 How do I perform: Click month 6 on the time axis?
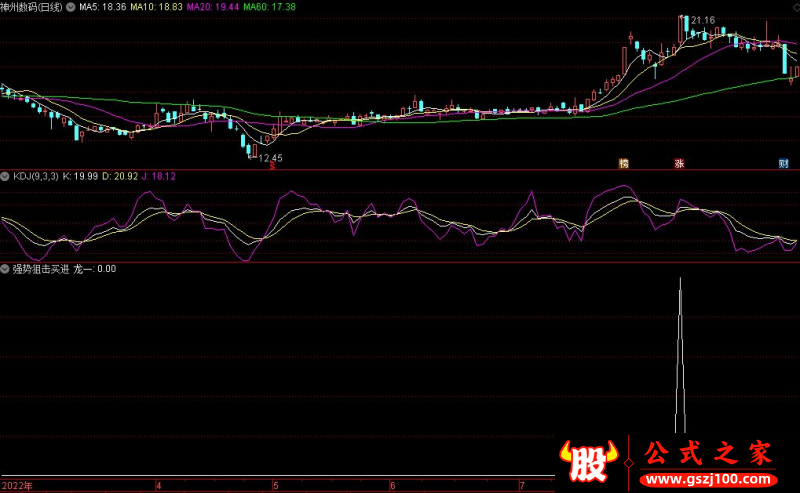tap(393, 486)
